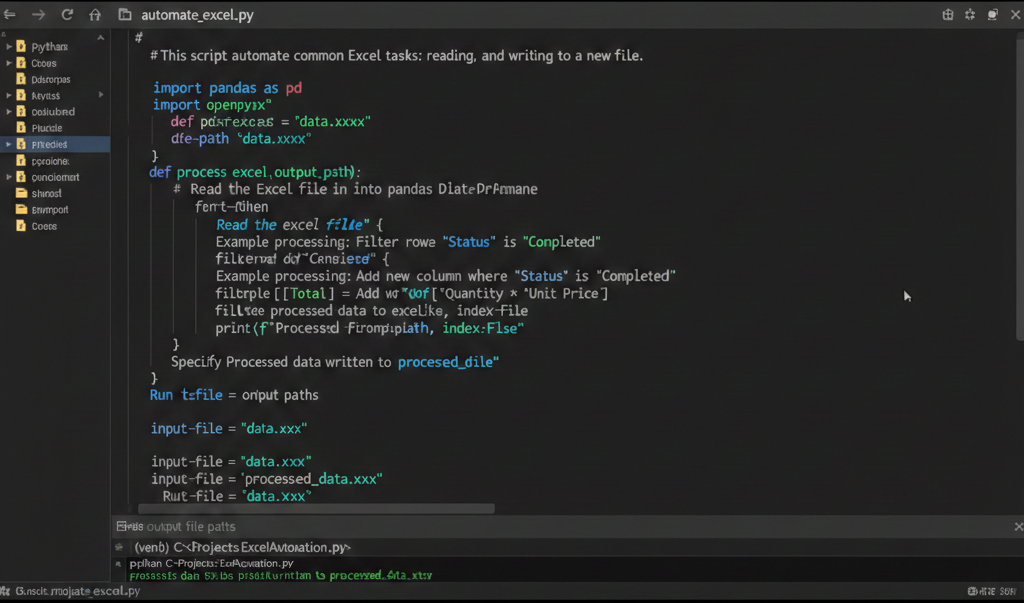Viewport: 1024px width, 603px height.
Task: Click the collapse arrow above the sidebar tree
Action: click(103, 37)
